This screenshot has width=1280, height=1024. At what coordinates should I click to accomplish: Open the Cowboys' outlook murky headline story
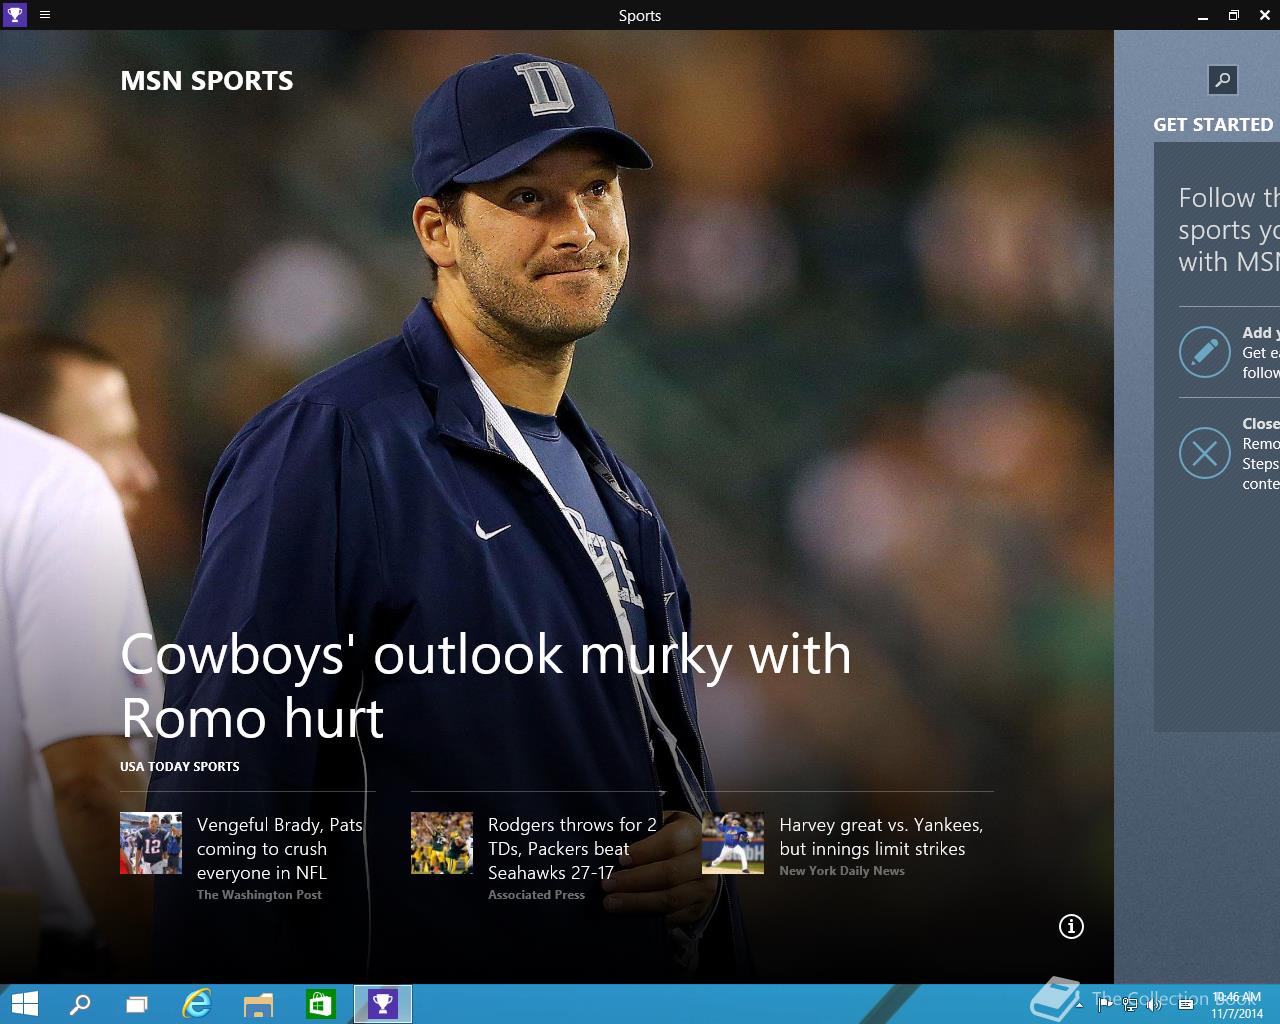[x=486, y=686]
